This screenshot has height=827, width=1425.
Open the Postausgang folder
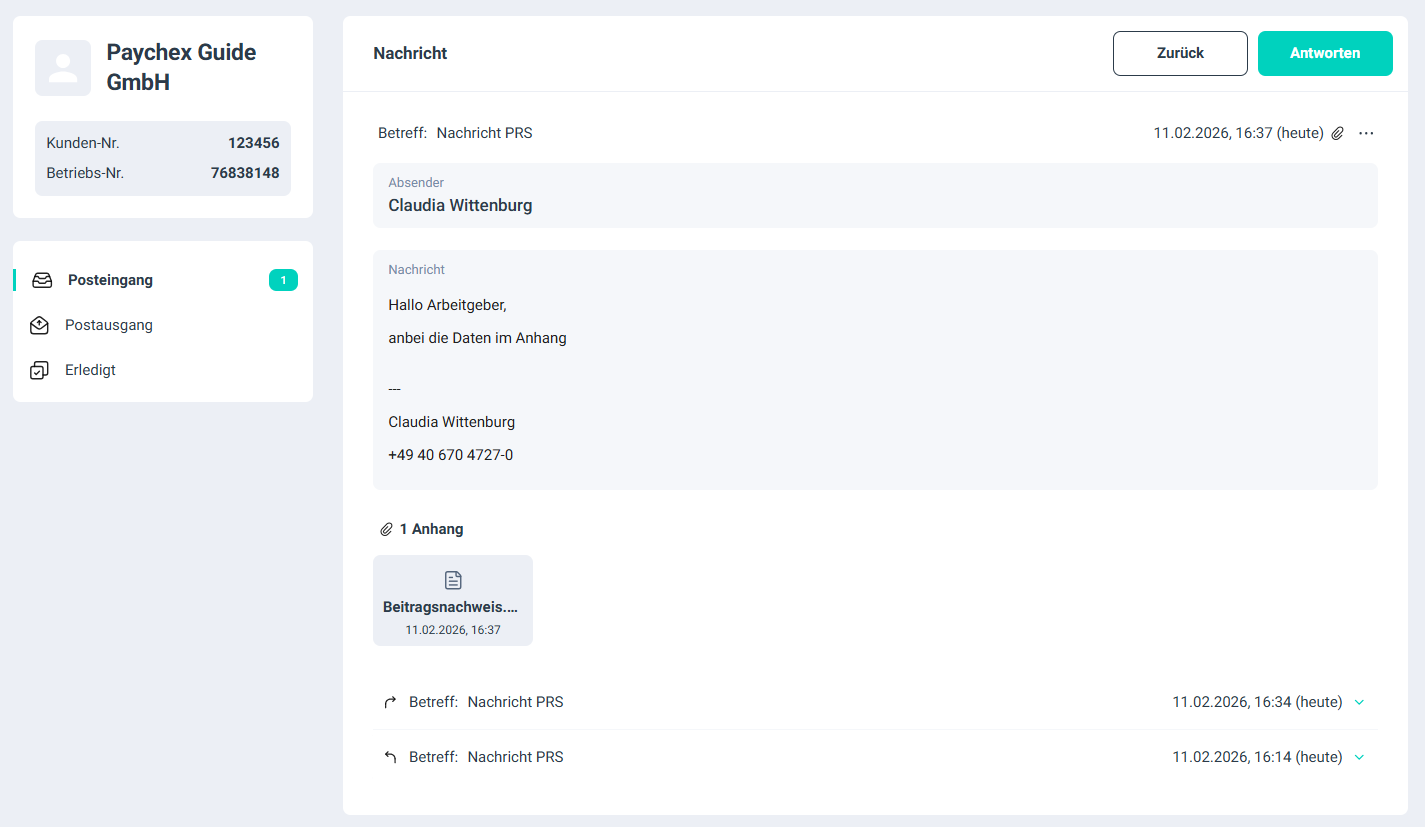click(109, 325)
